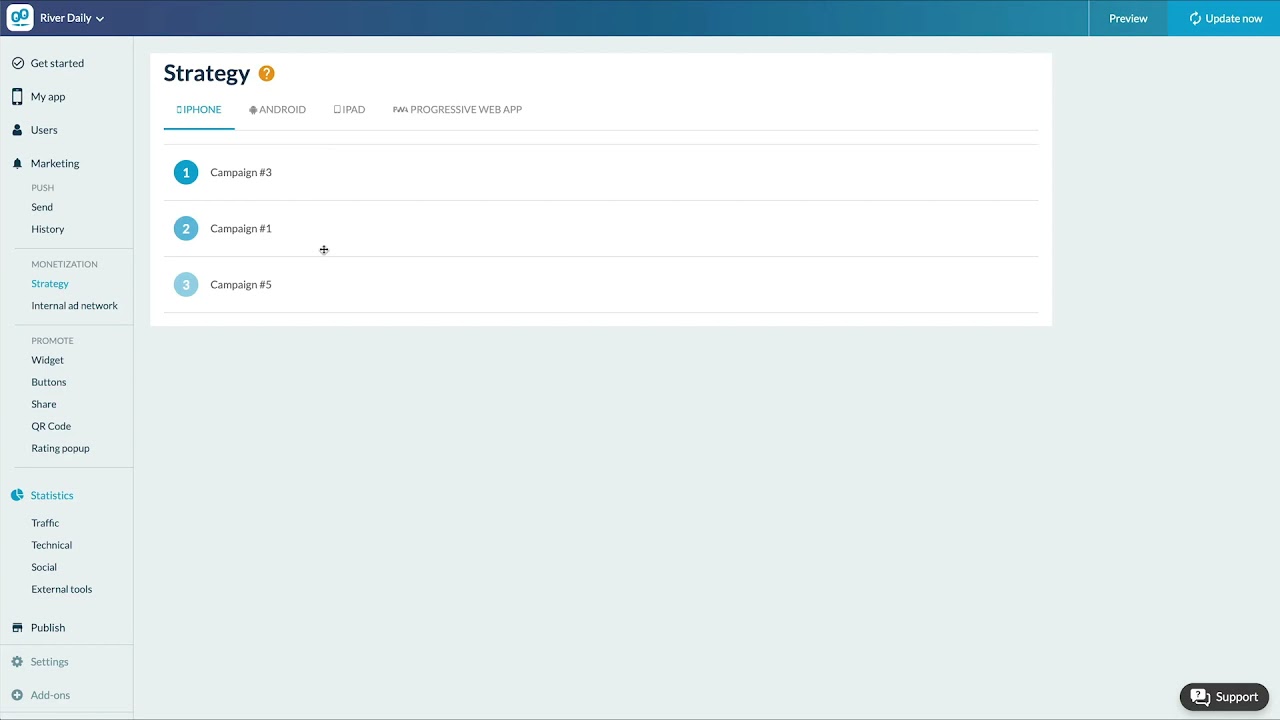Switch to the Progressive Web App tab
The height and width of the screenshot is (720, 1280).
point(457,110)
